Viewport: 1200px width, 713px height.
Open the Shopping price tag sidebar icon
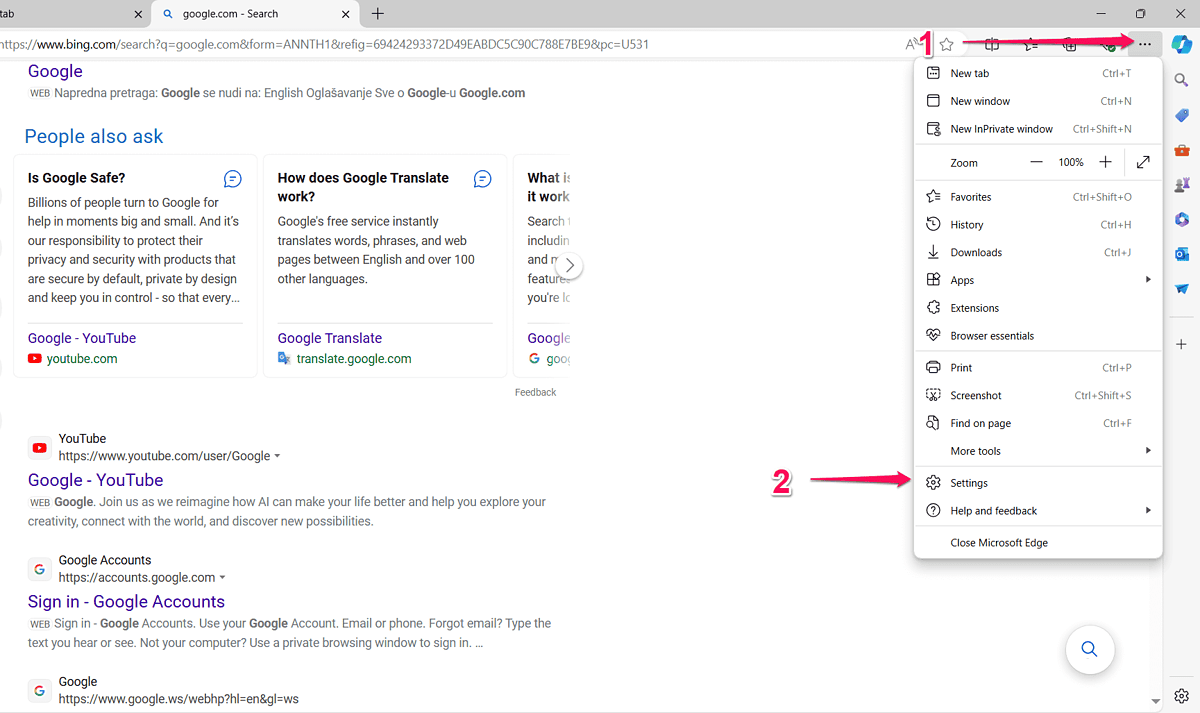1181,116
